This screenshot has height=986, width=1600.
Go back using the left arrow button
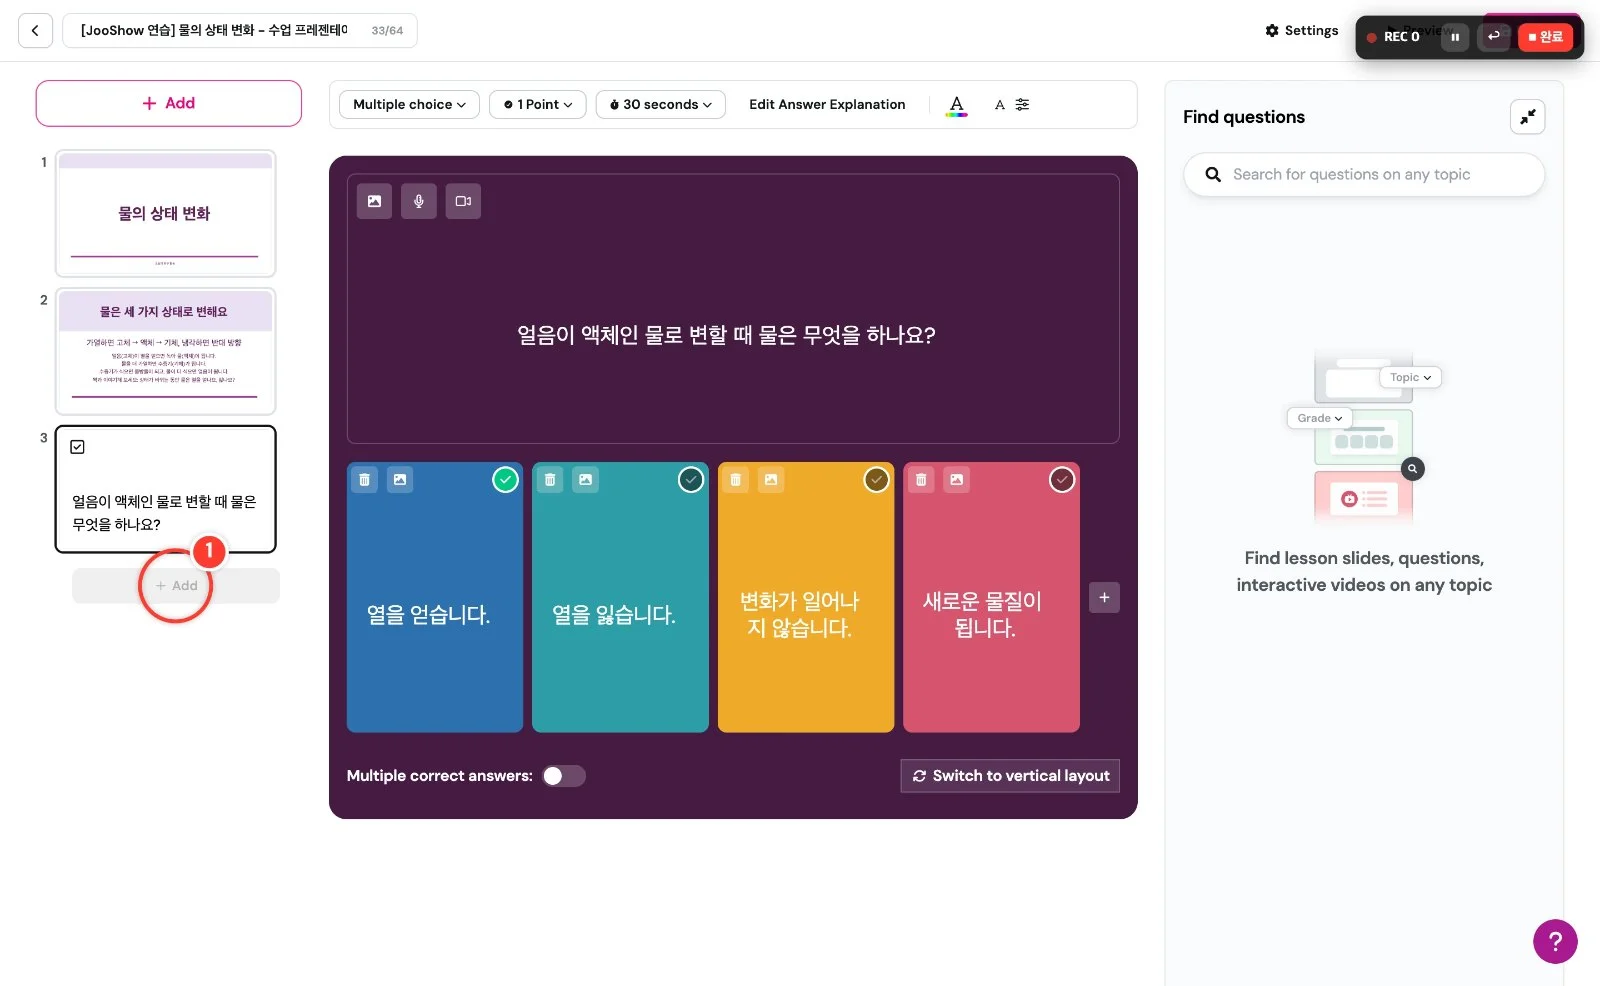(35, 31)
